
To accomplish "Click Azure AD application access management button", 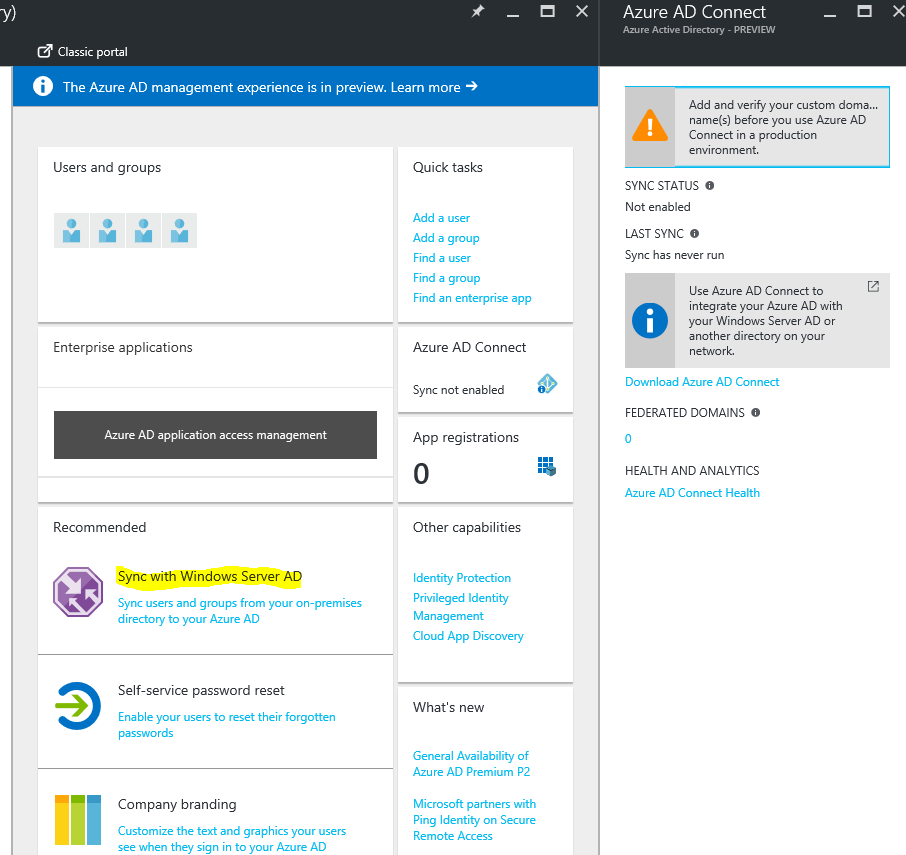I will 216,435.
